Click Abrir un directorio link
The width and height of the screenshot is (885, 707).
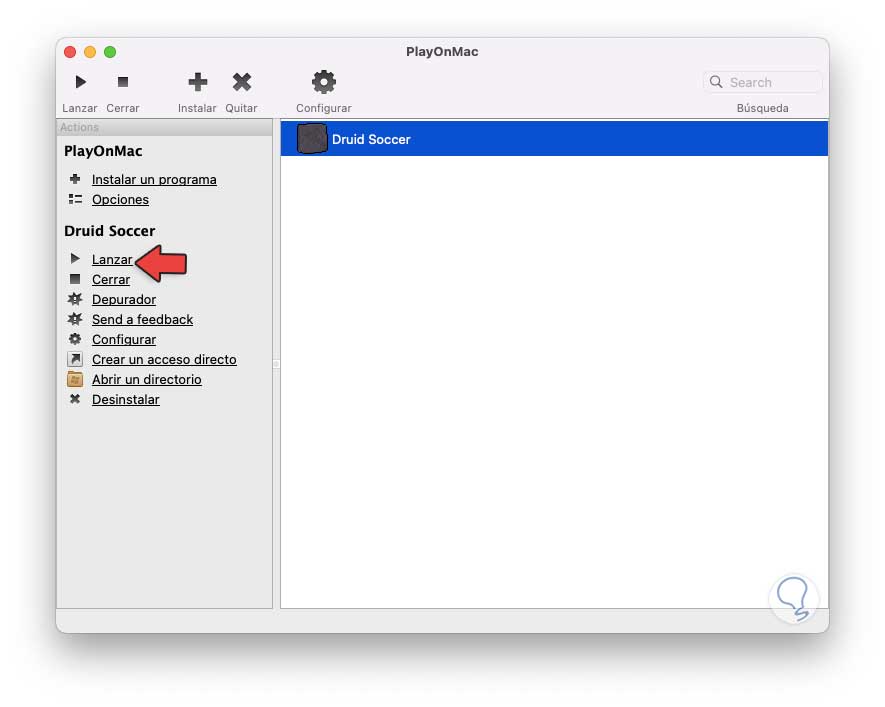click(x=147, y=379)
